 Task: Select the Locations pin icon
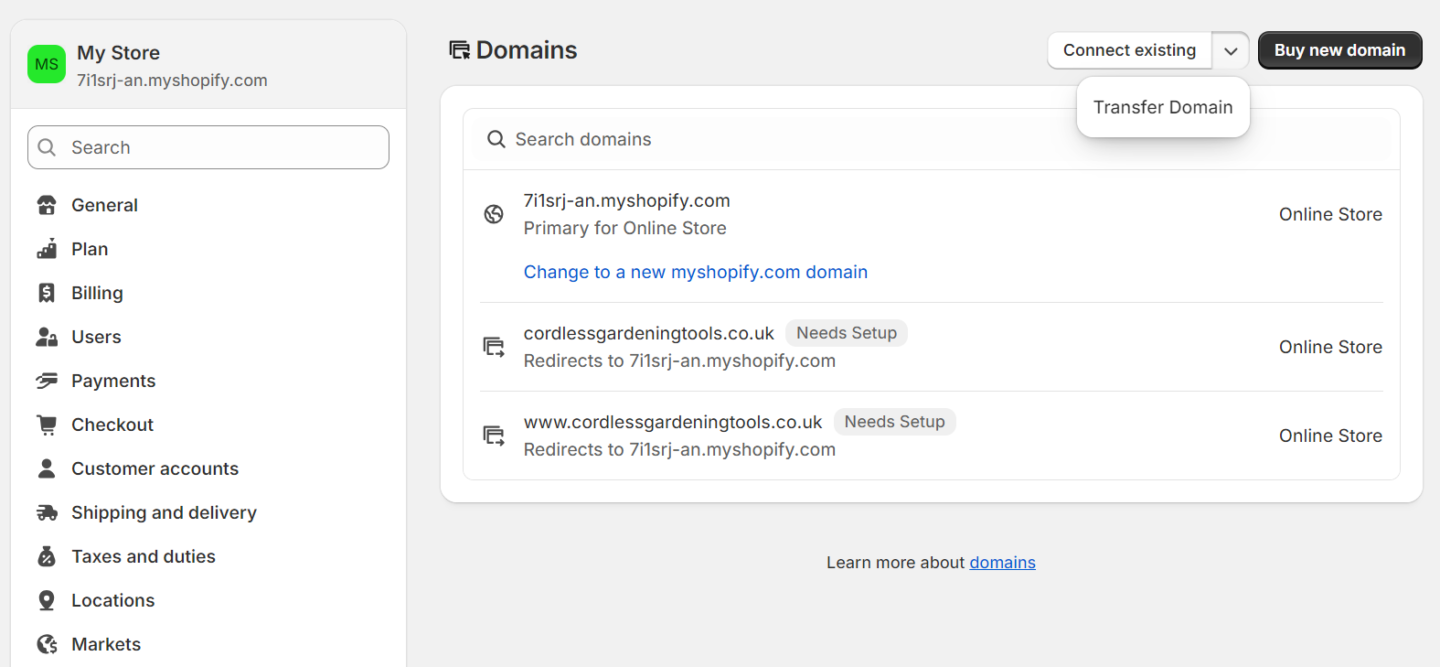click(x=47, y=600)
